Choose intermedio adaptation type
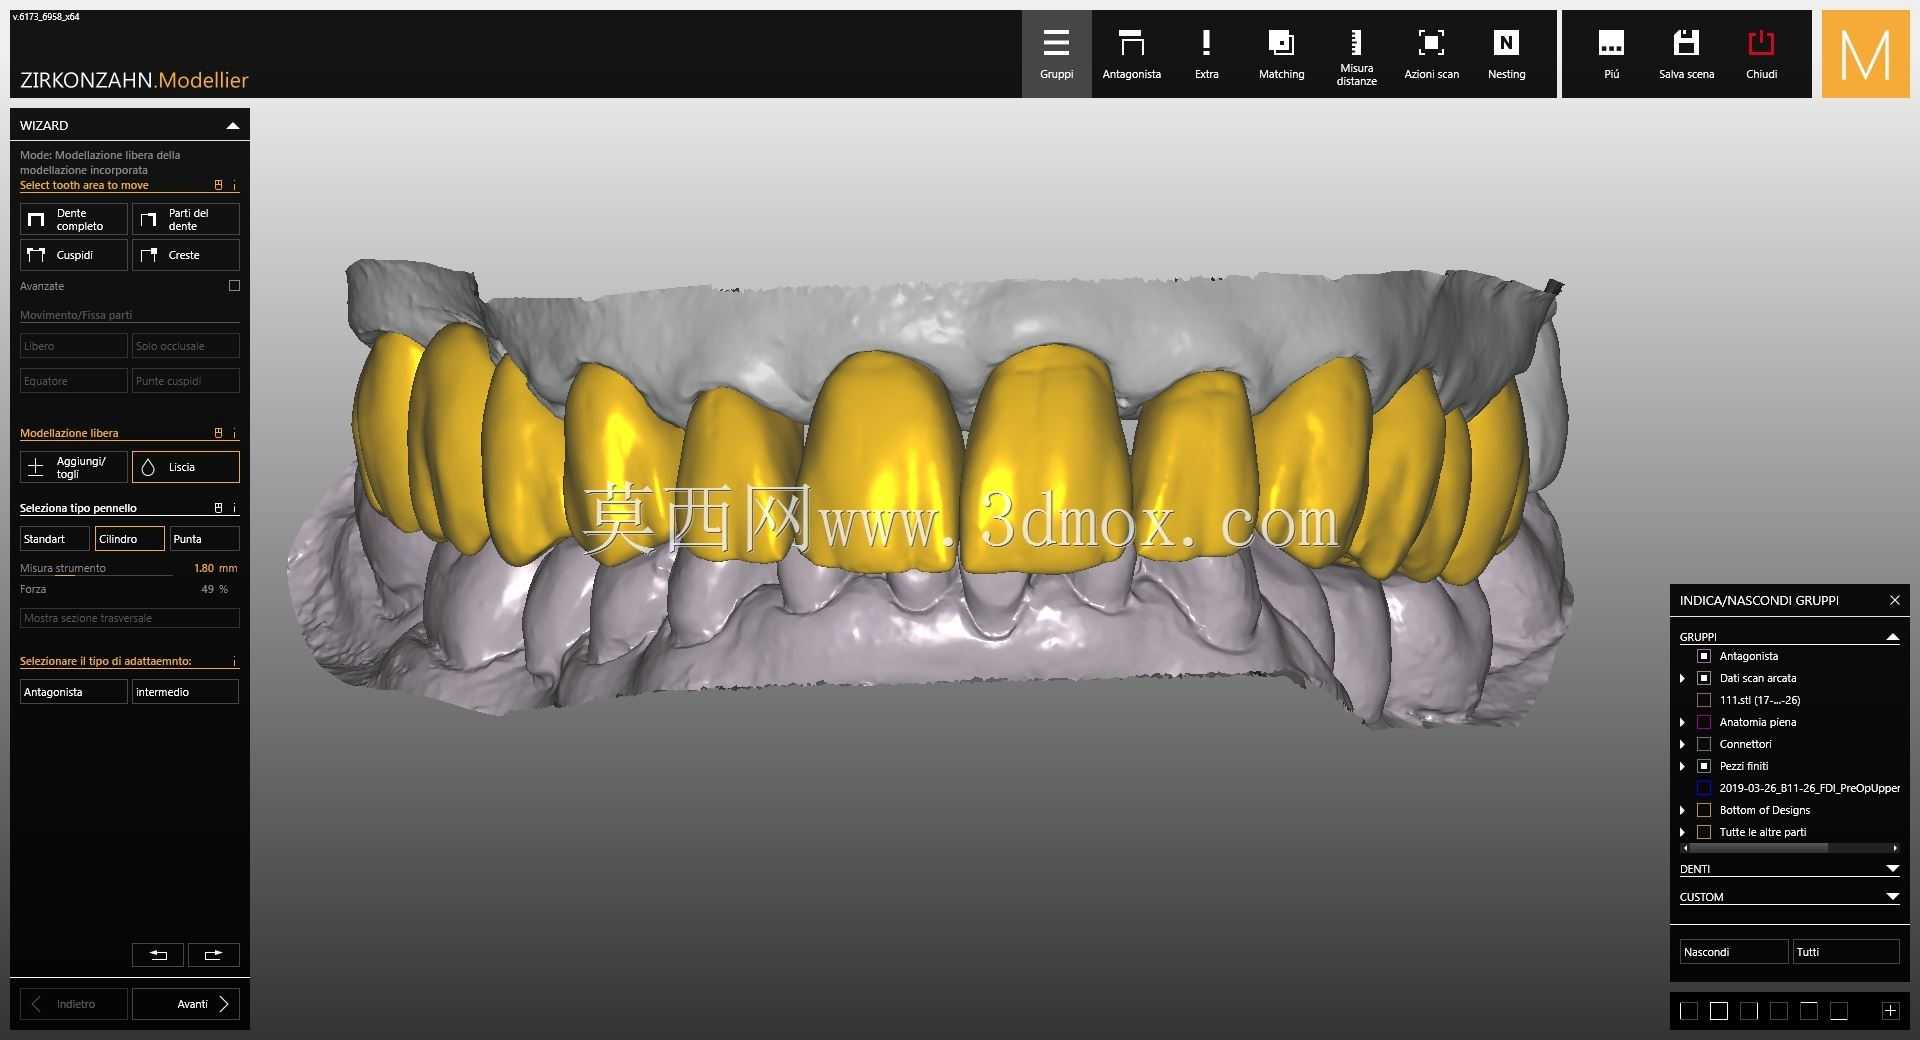The width and height of the screenshot is (1920, 1040). click(x=186, y=692)
